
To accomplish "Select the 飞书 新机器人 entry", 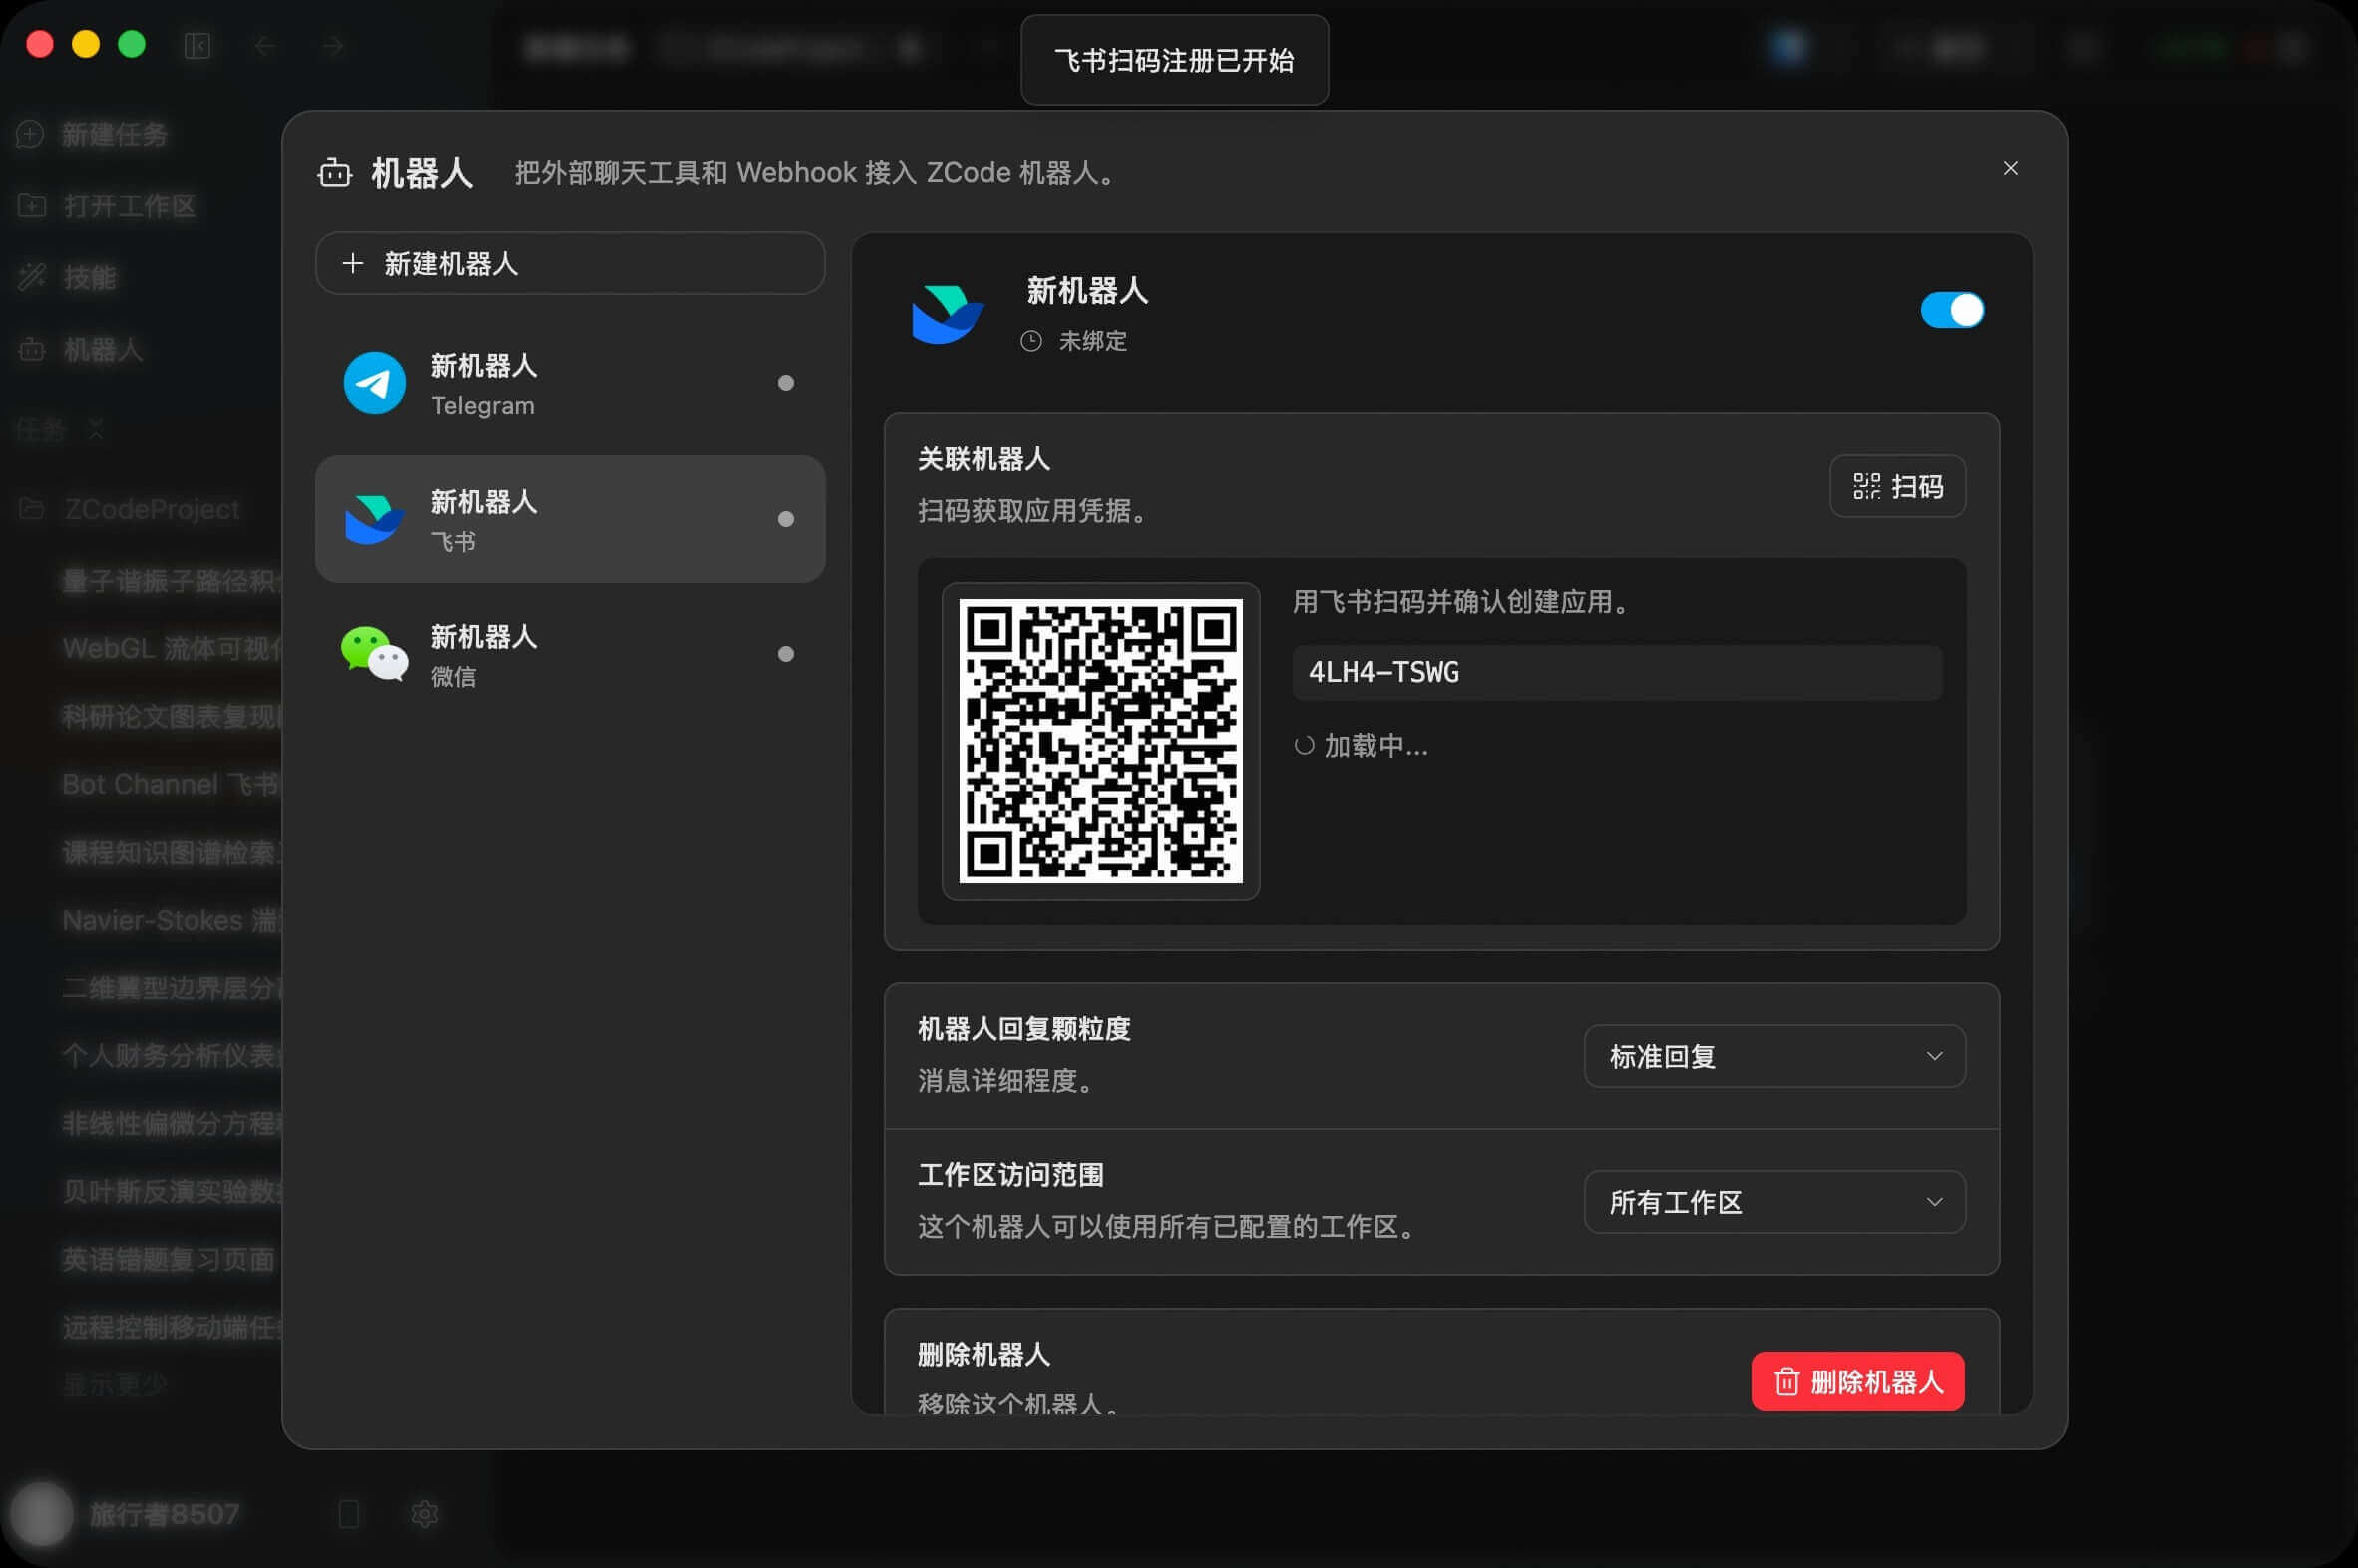I will coord(570,518).
